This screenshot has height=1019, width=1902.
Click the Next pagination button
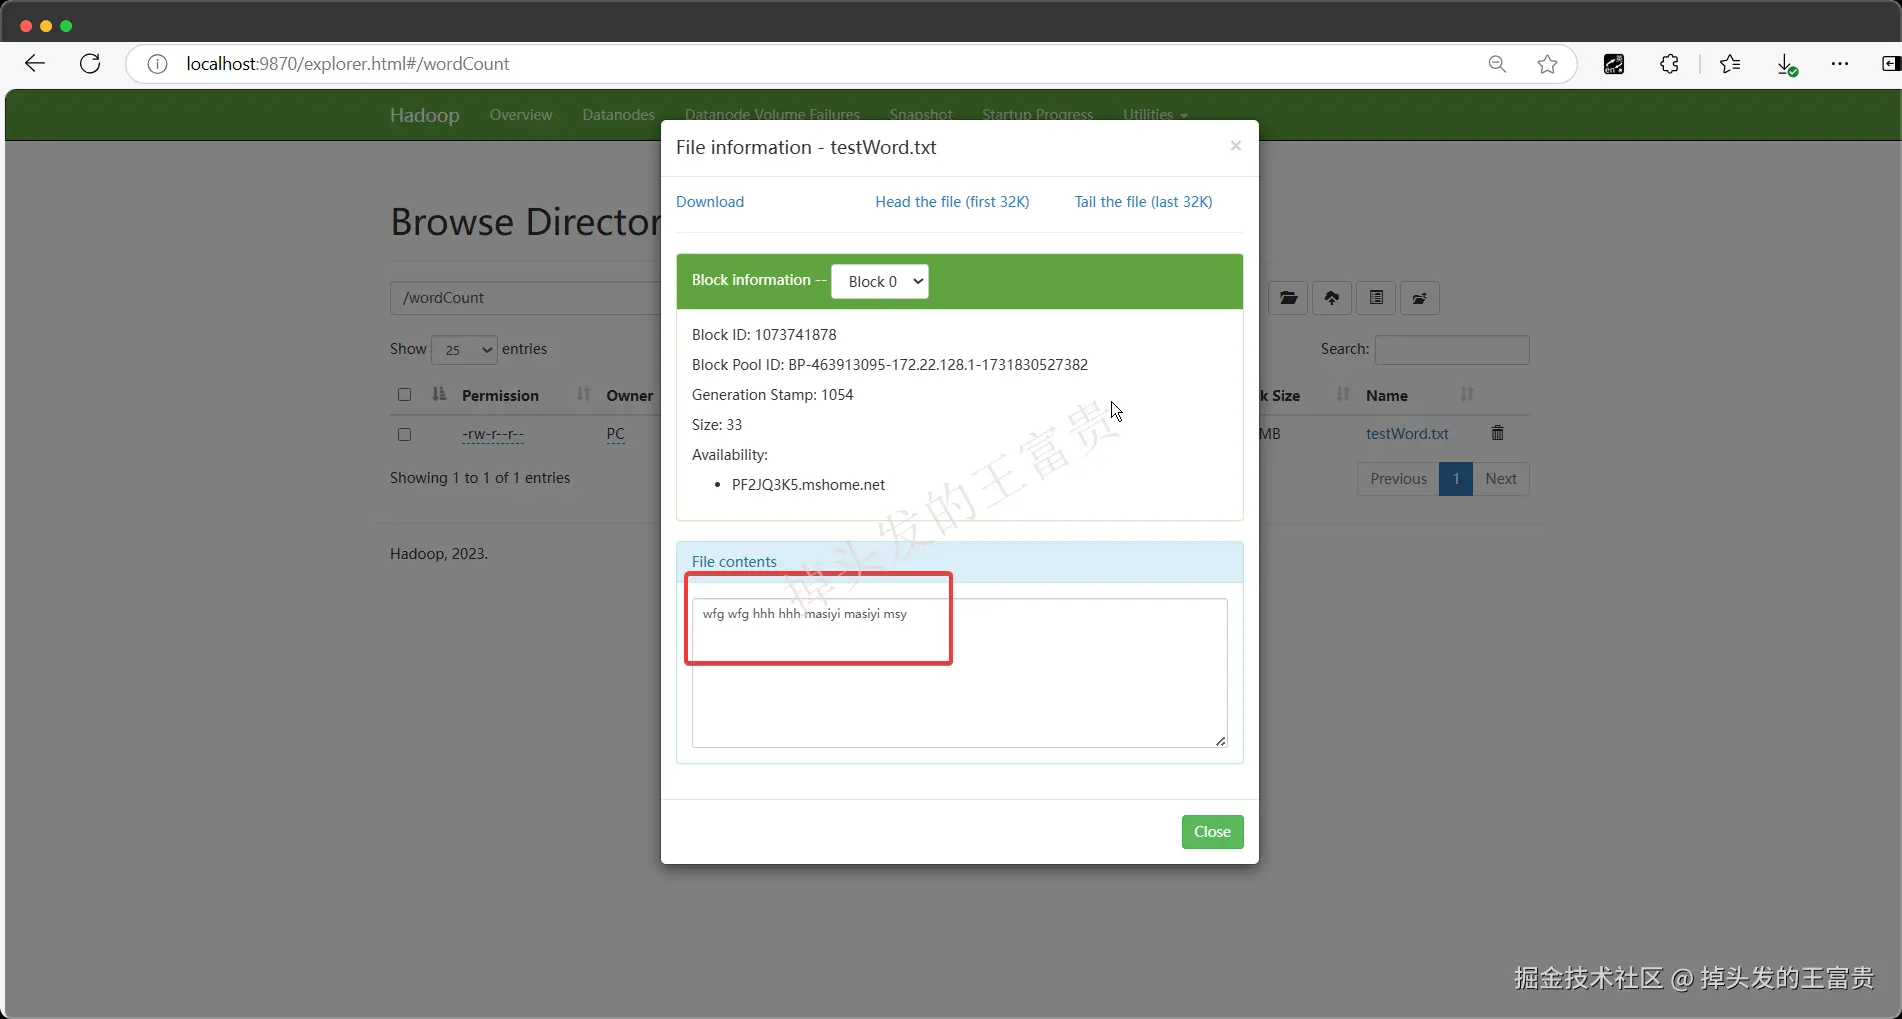point(1501,479)
